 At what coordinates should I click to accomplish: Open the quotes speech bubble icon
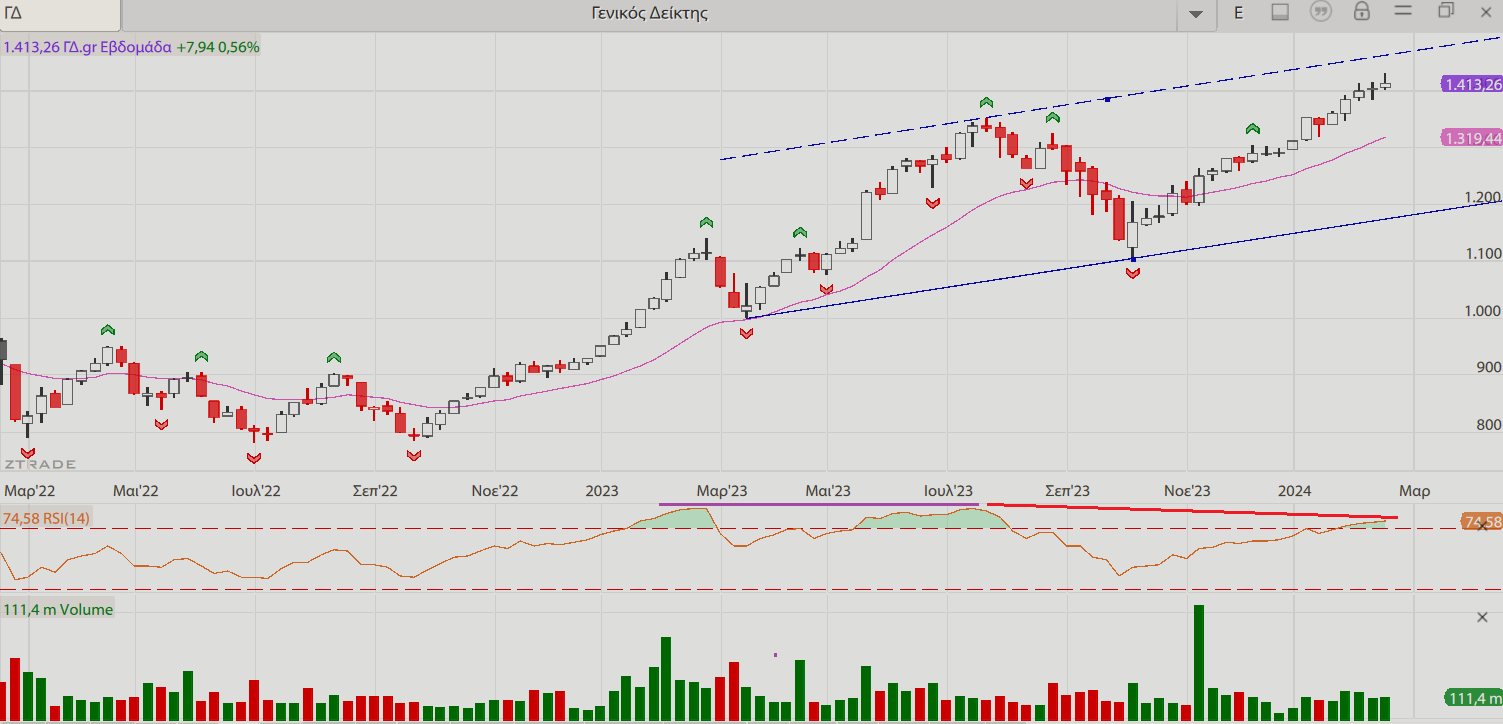(1321, 12)
